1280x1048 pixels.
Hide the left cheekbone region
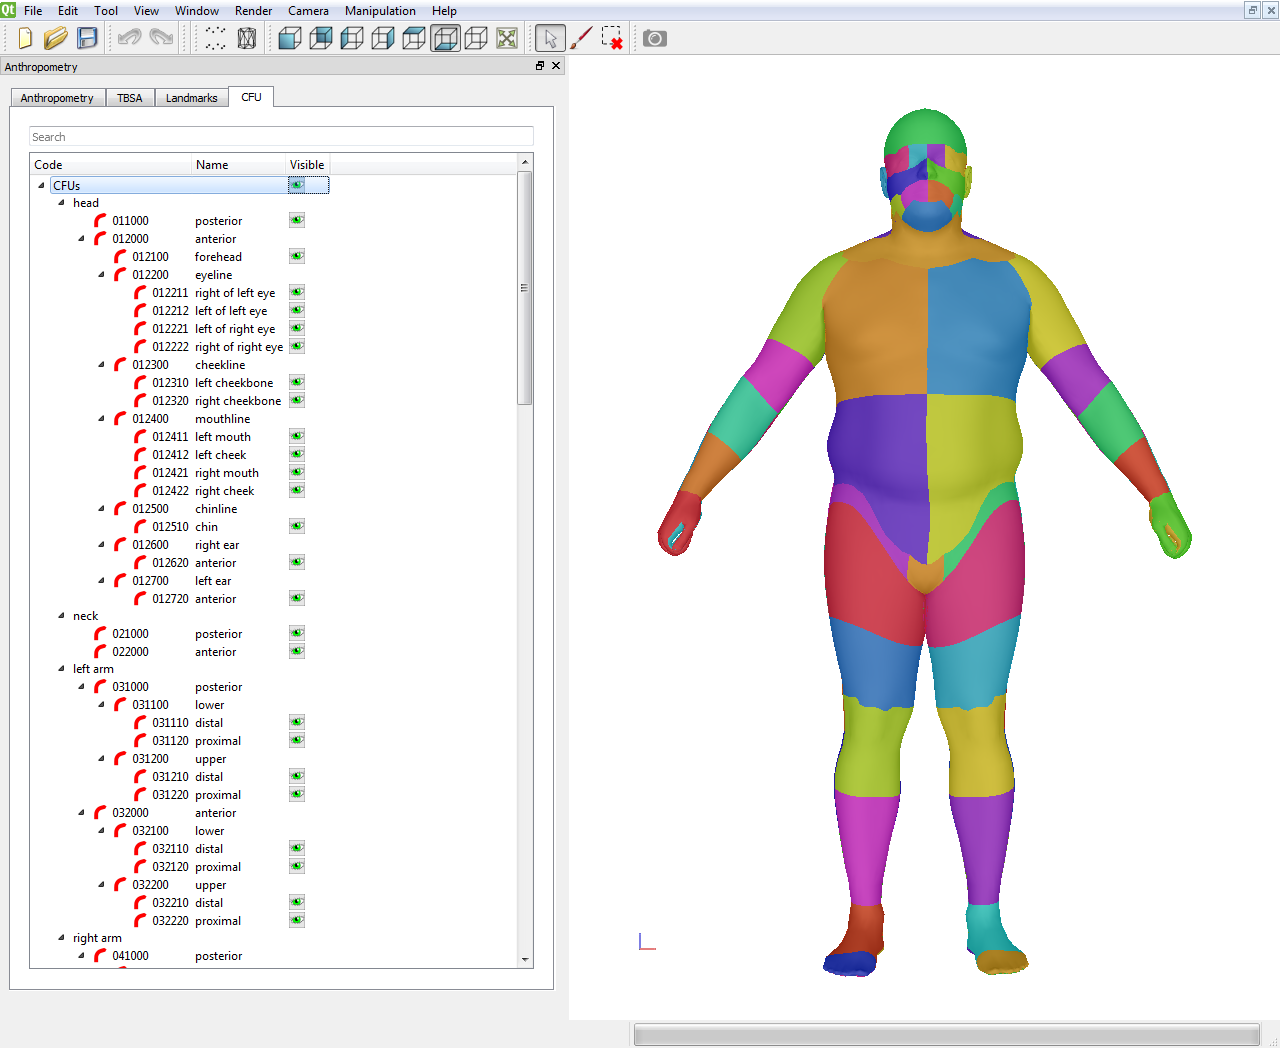(297, 382)
